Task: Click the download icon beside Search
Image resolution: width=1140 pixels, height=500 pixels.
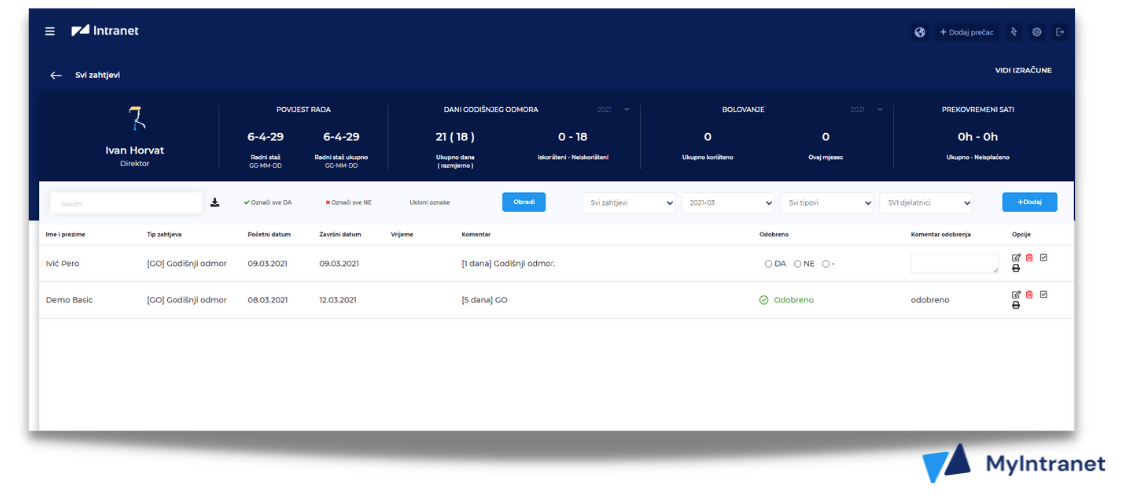Action: (214, 202)
